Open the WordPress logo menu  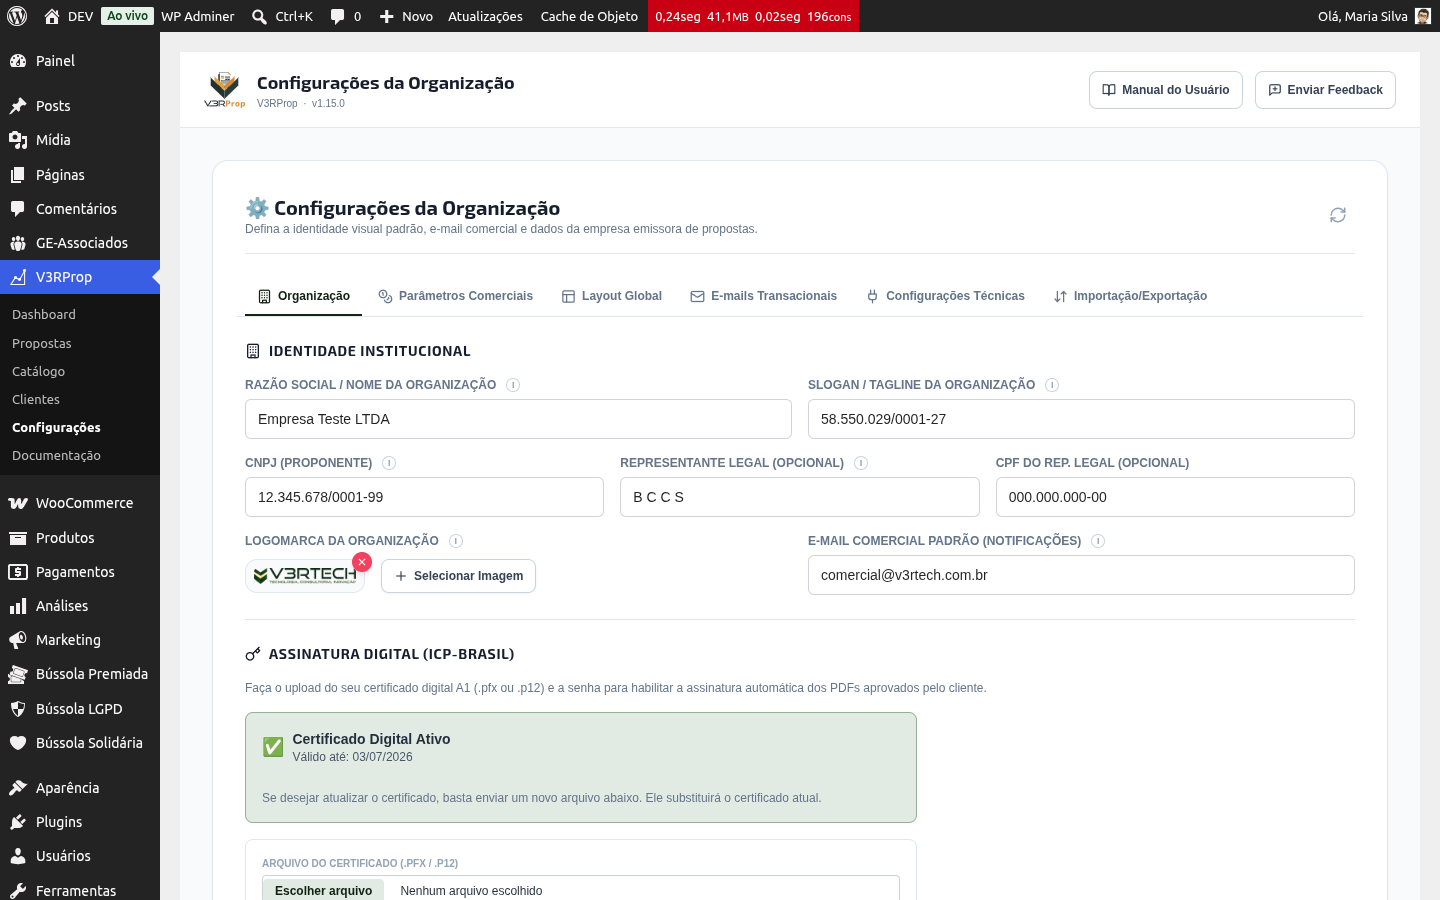point(17,16)
